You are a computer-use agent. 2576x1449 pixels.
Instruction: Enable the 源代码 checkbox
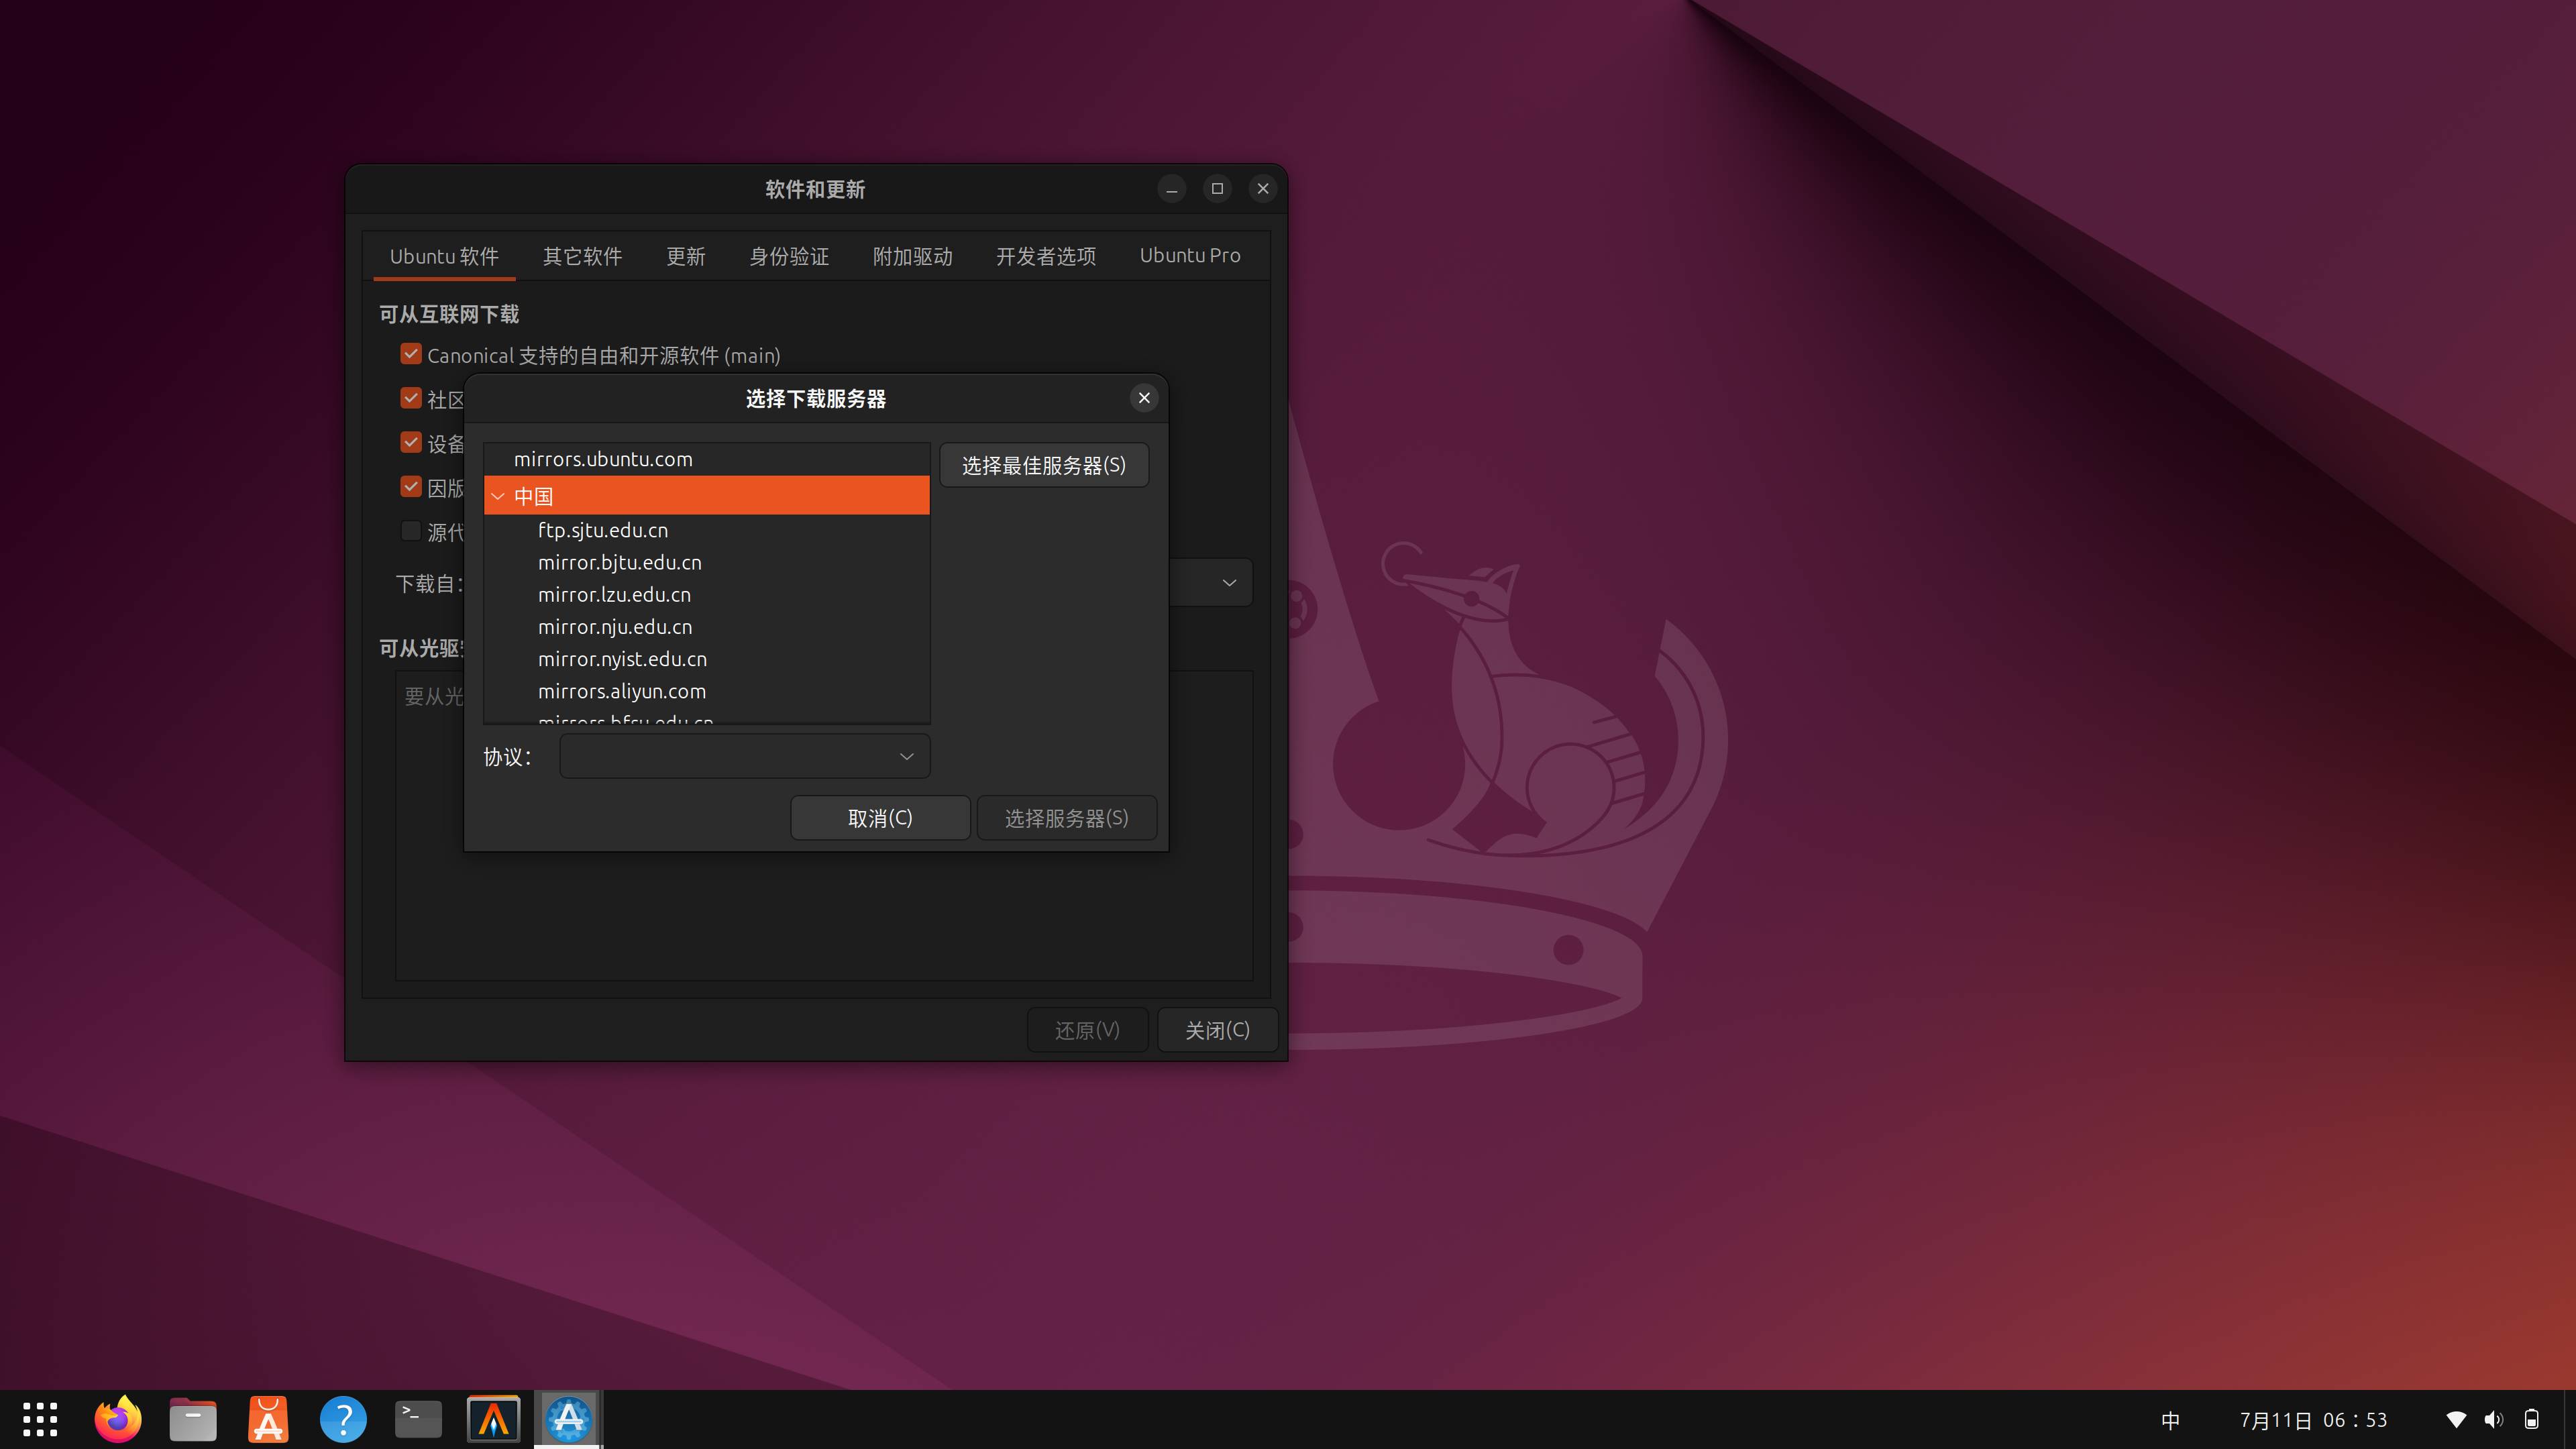[x=410, y=531]
